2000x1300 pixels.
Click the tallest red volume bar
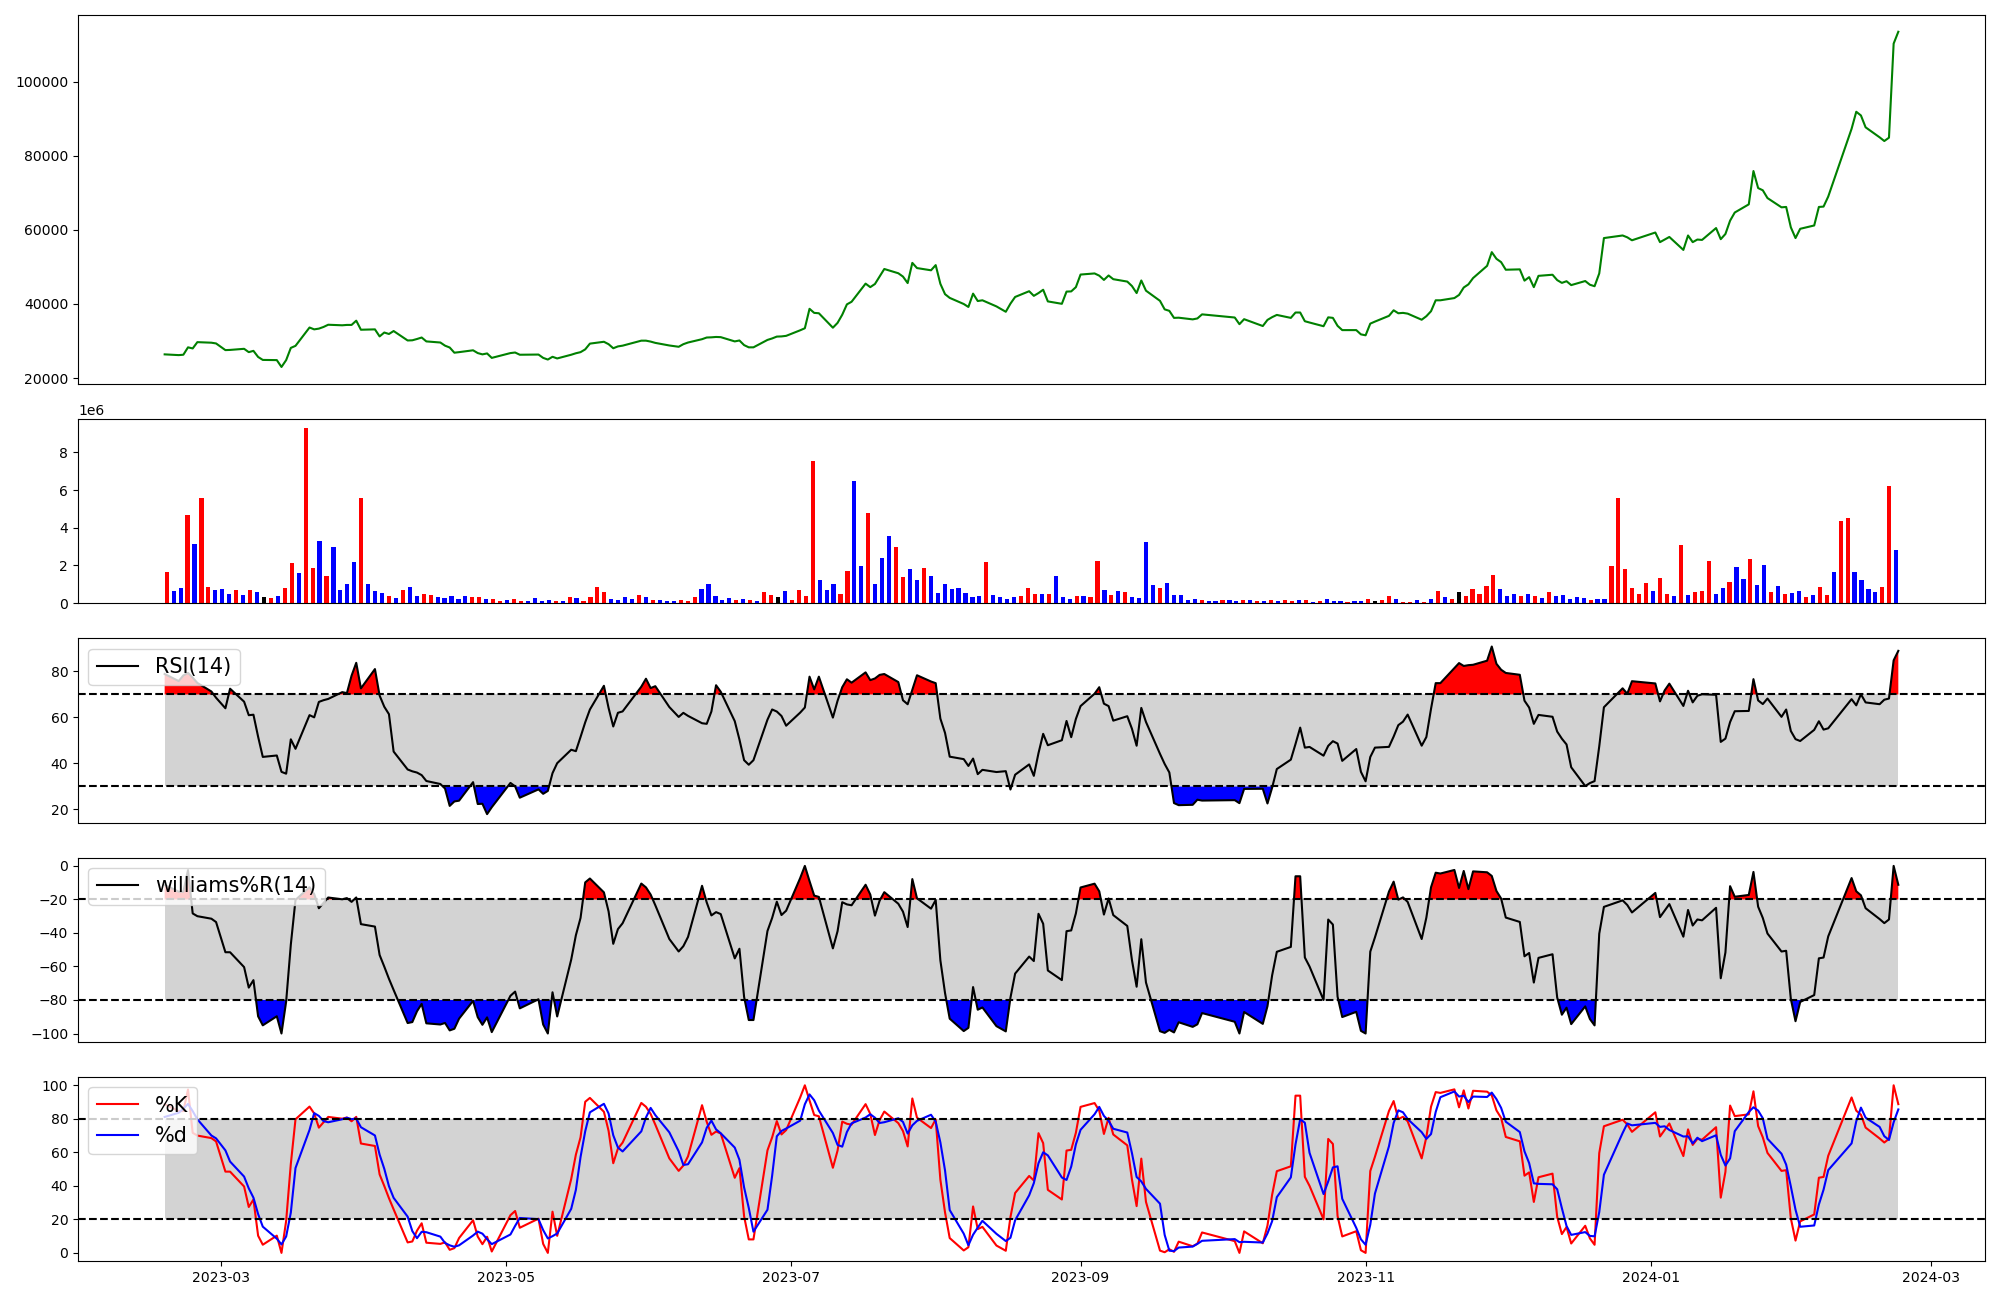306,515
